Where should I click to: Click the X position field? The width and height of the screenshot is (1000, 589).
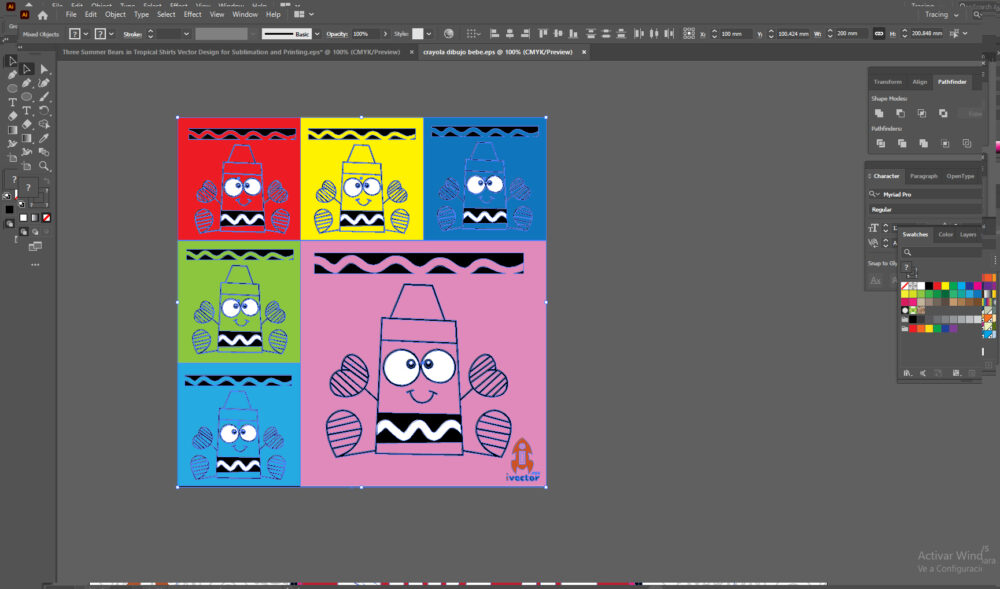pyautogui.click(x=735, y=34)
